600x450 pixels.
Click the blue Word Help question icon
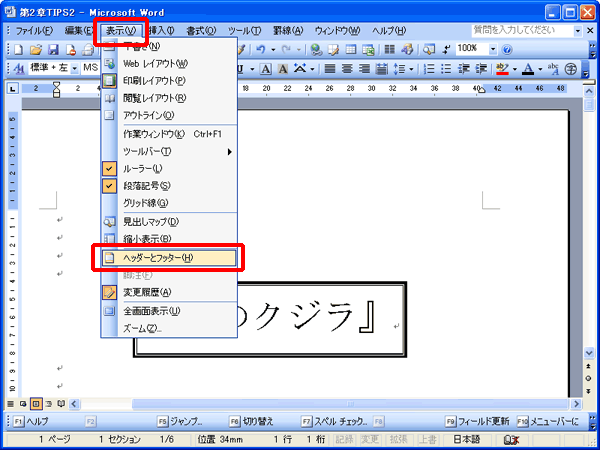(507, 49)
